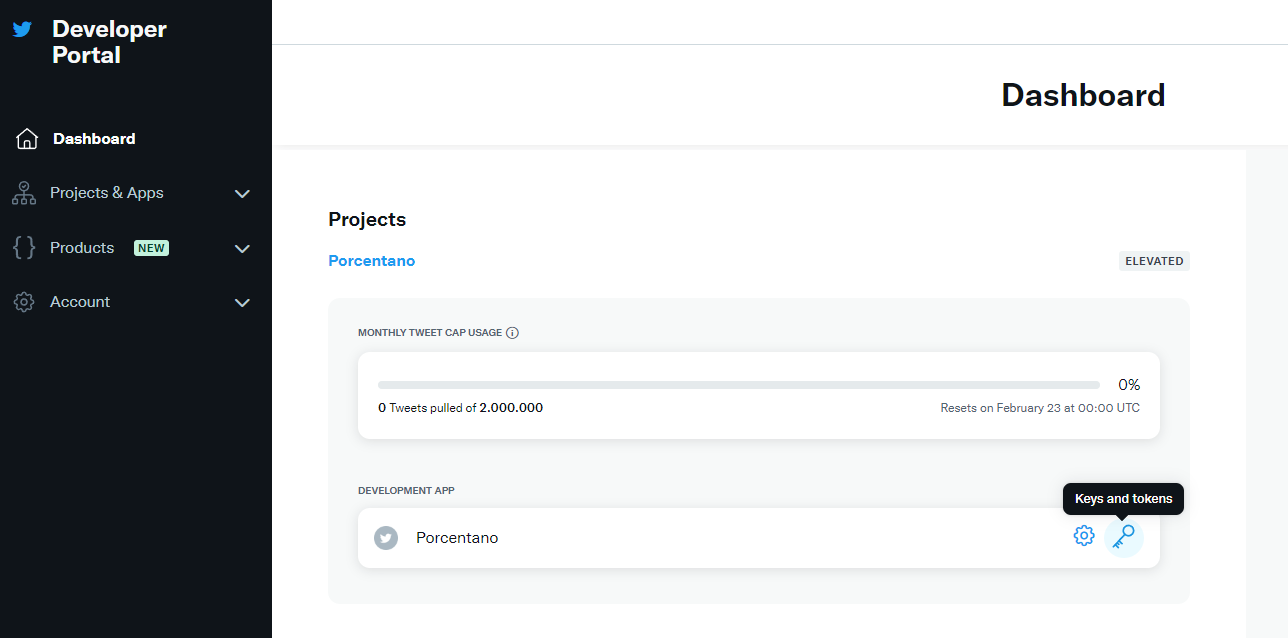Open the Porcentano project link
This screenshot has height=638, width=1288.
371,261
